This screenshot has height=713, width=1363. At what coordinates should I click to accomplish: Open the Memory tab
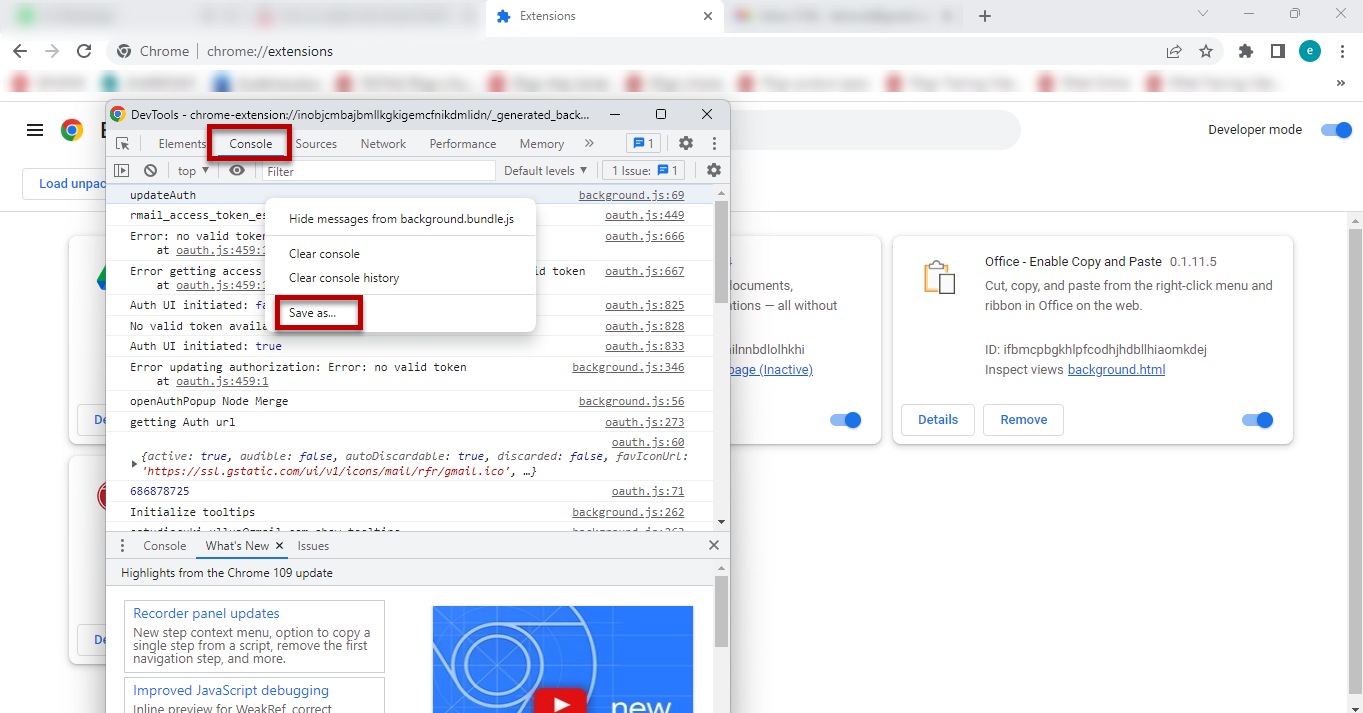[x=542, y=144]
